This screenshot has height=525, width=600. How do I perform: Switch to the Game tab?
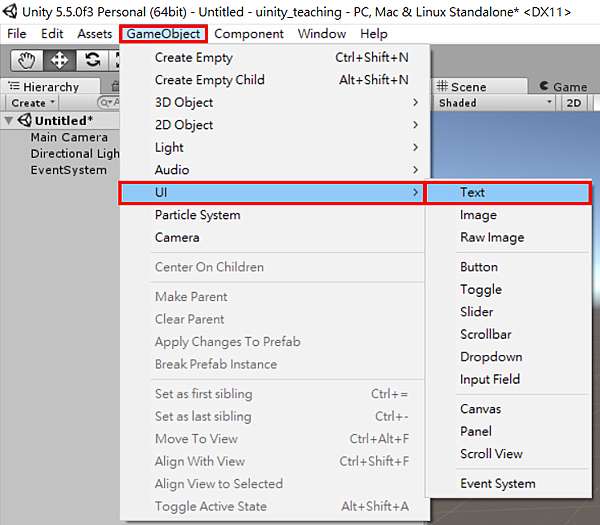click(564, 86)
